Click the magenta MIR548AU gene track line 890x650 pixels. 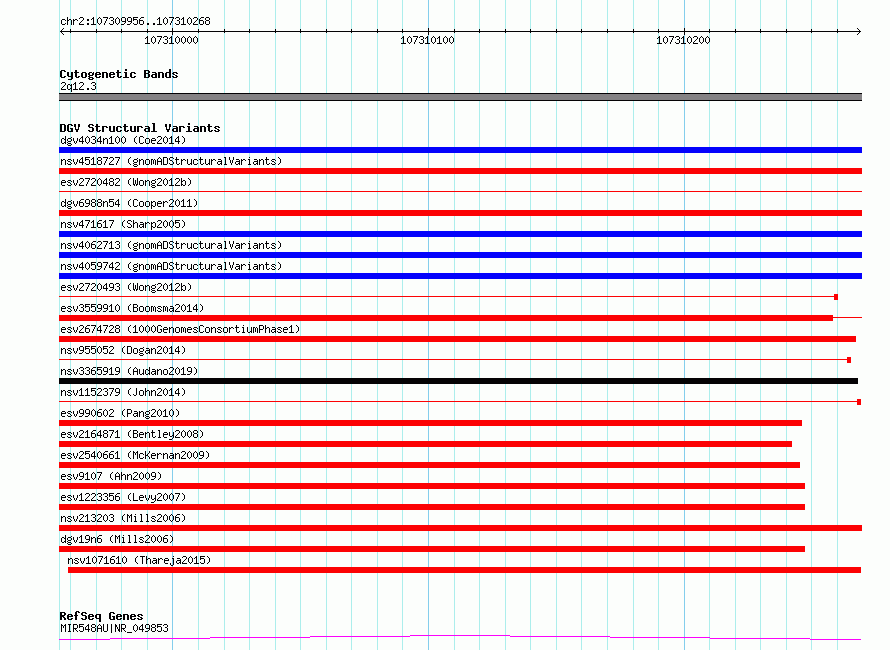click(x=460, y=637)
